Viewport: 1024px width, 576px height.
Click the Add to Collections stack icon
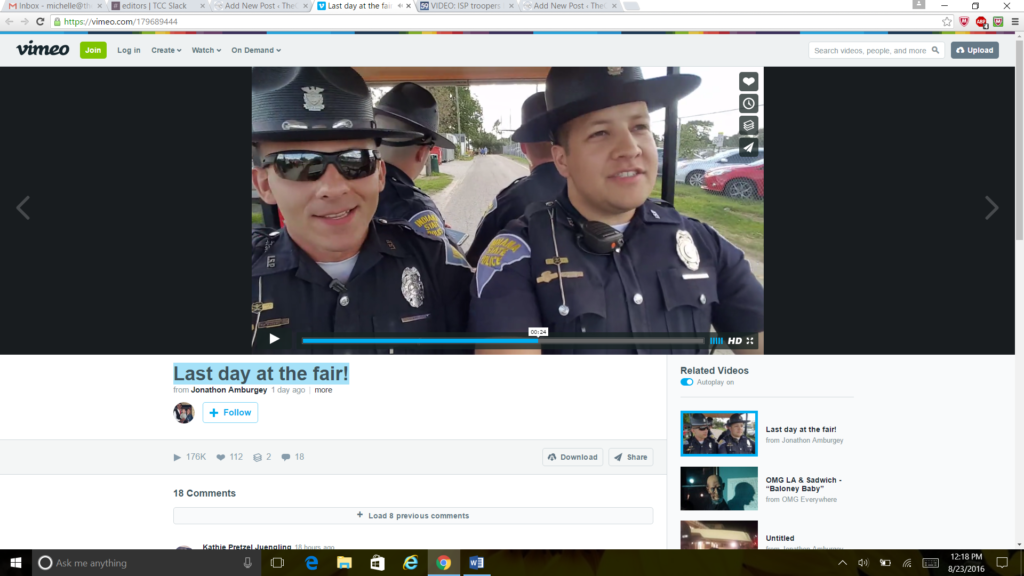point(748,126)
